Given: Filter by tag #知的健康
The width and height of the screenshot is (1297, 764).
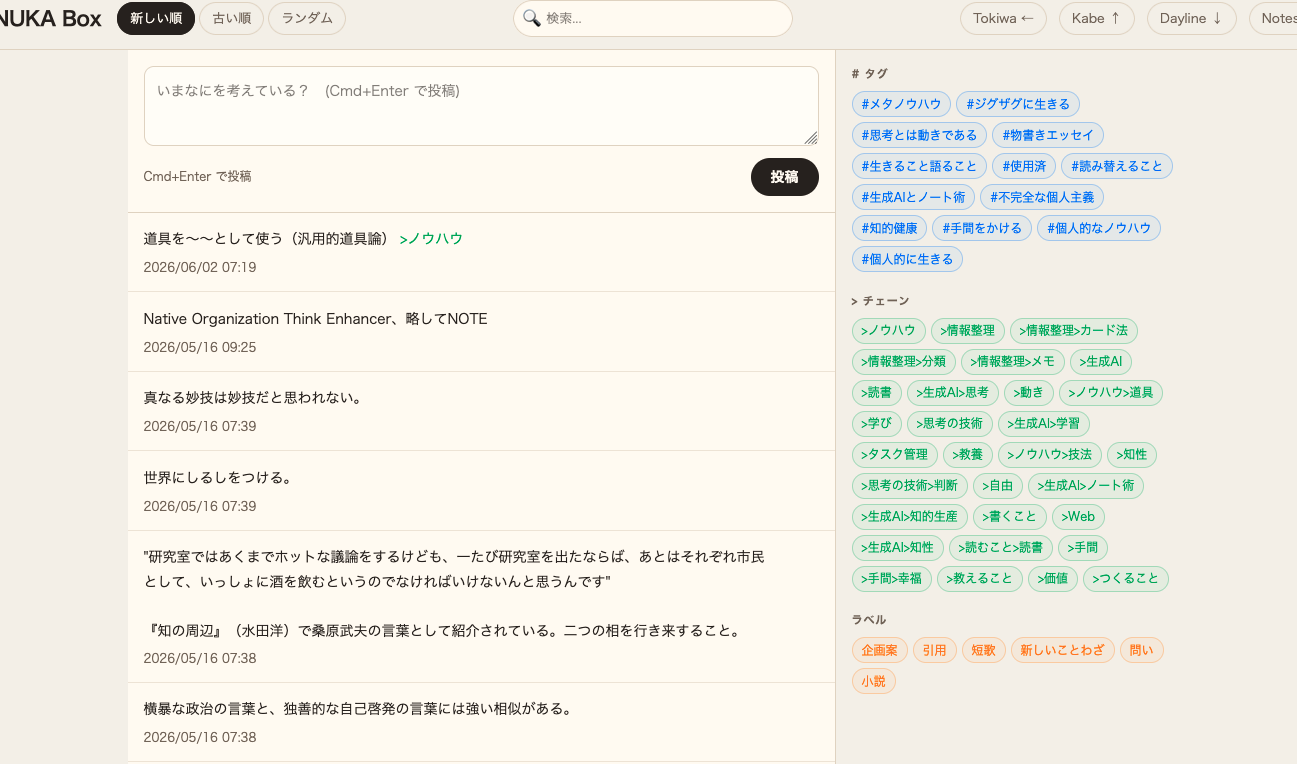Looking at the screenshot, I should pyautogui.click(x=889, y=228).
